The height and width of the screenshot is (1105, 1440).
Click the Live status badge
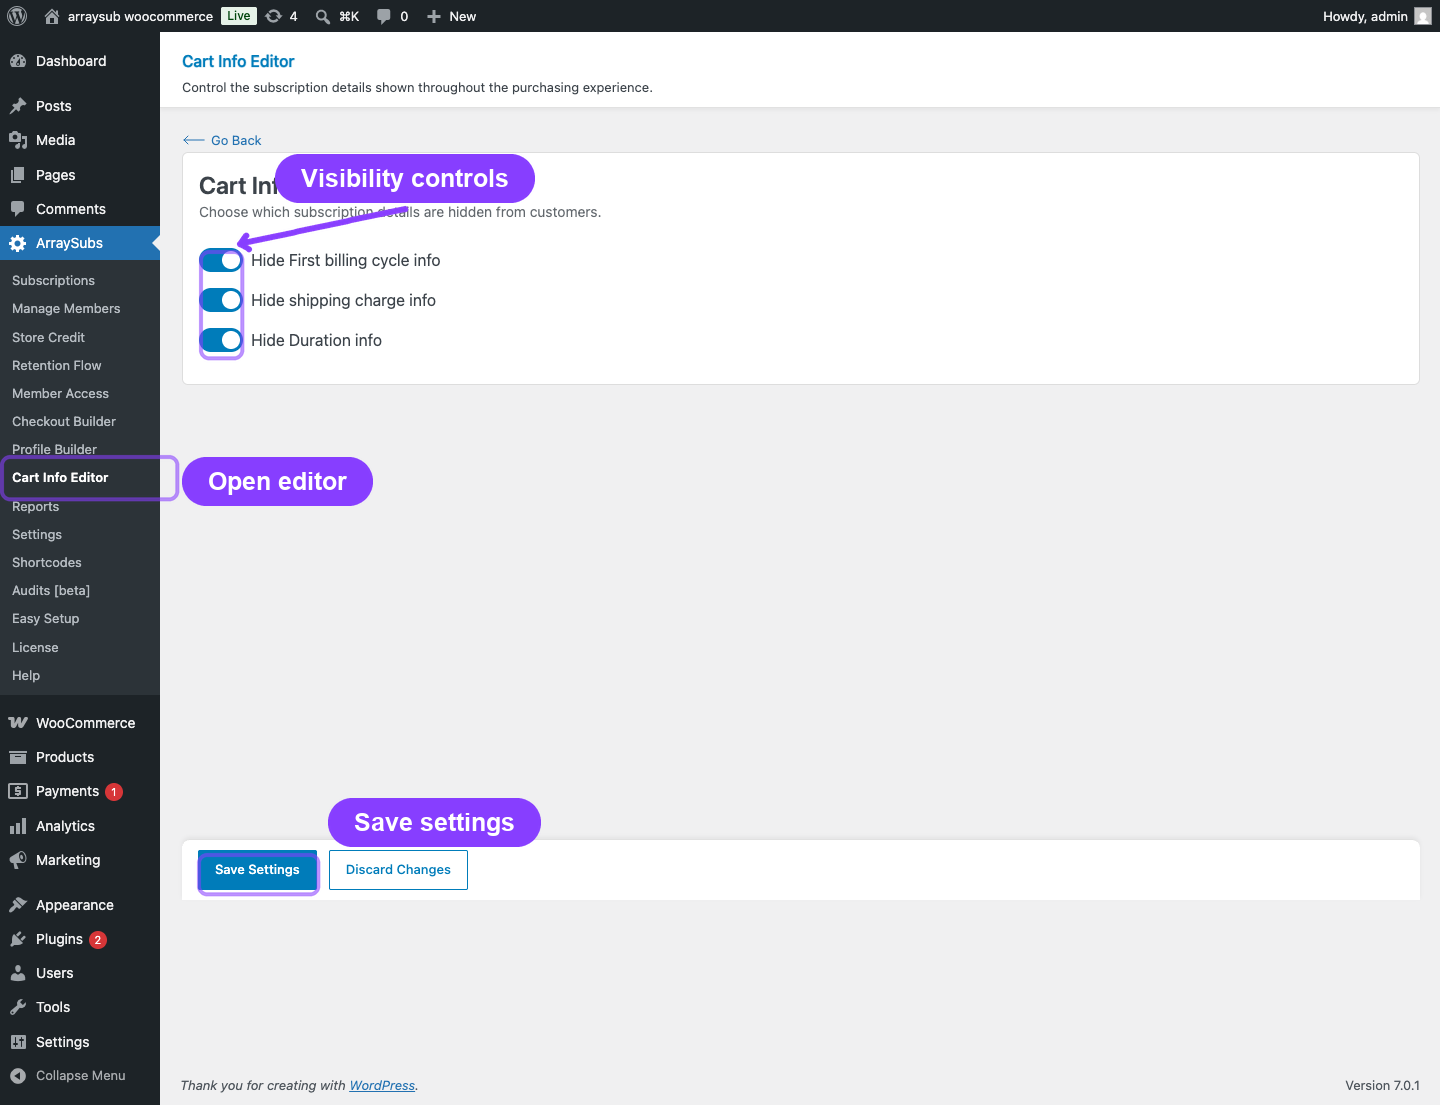[x=239, y=16]
